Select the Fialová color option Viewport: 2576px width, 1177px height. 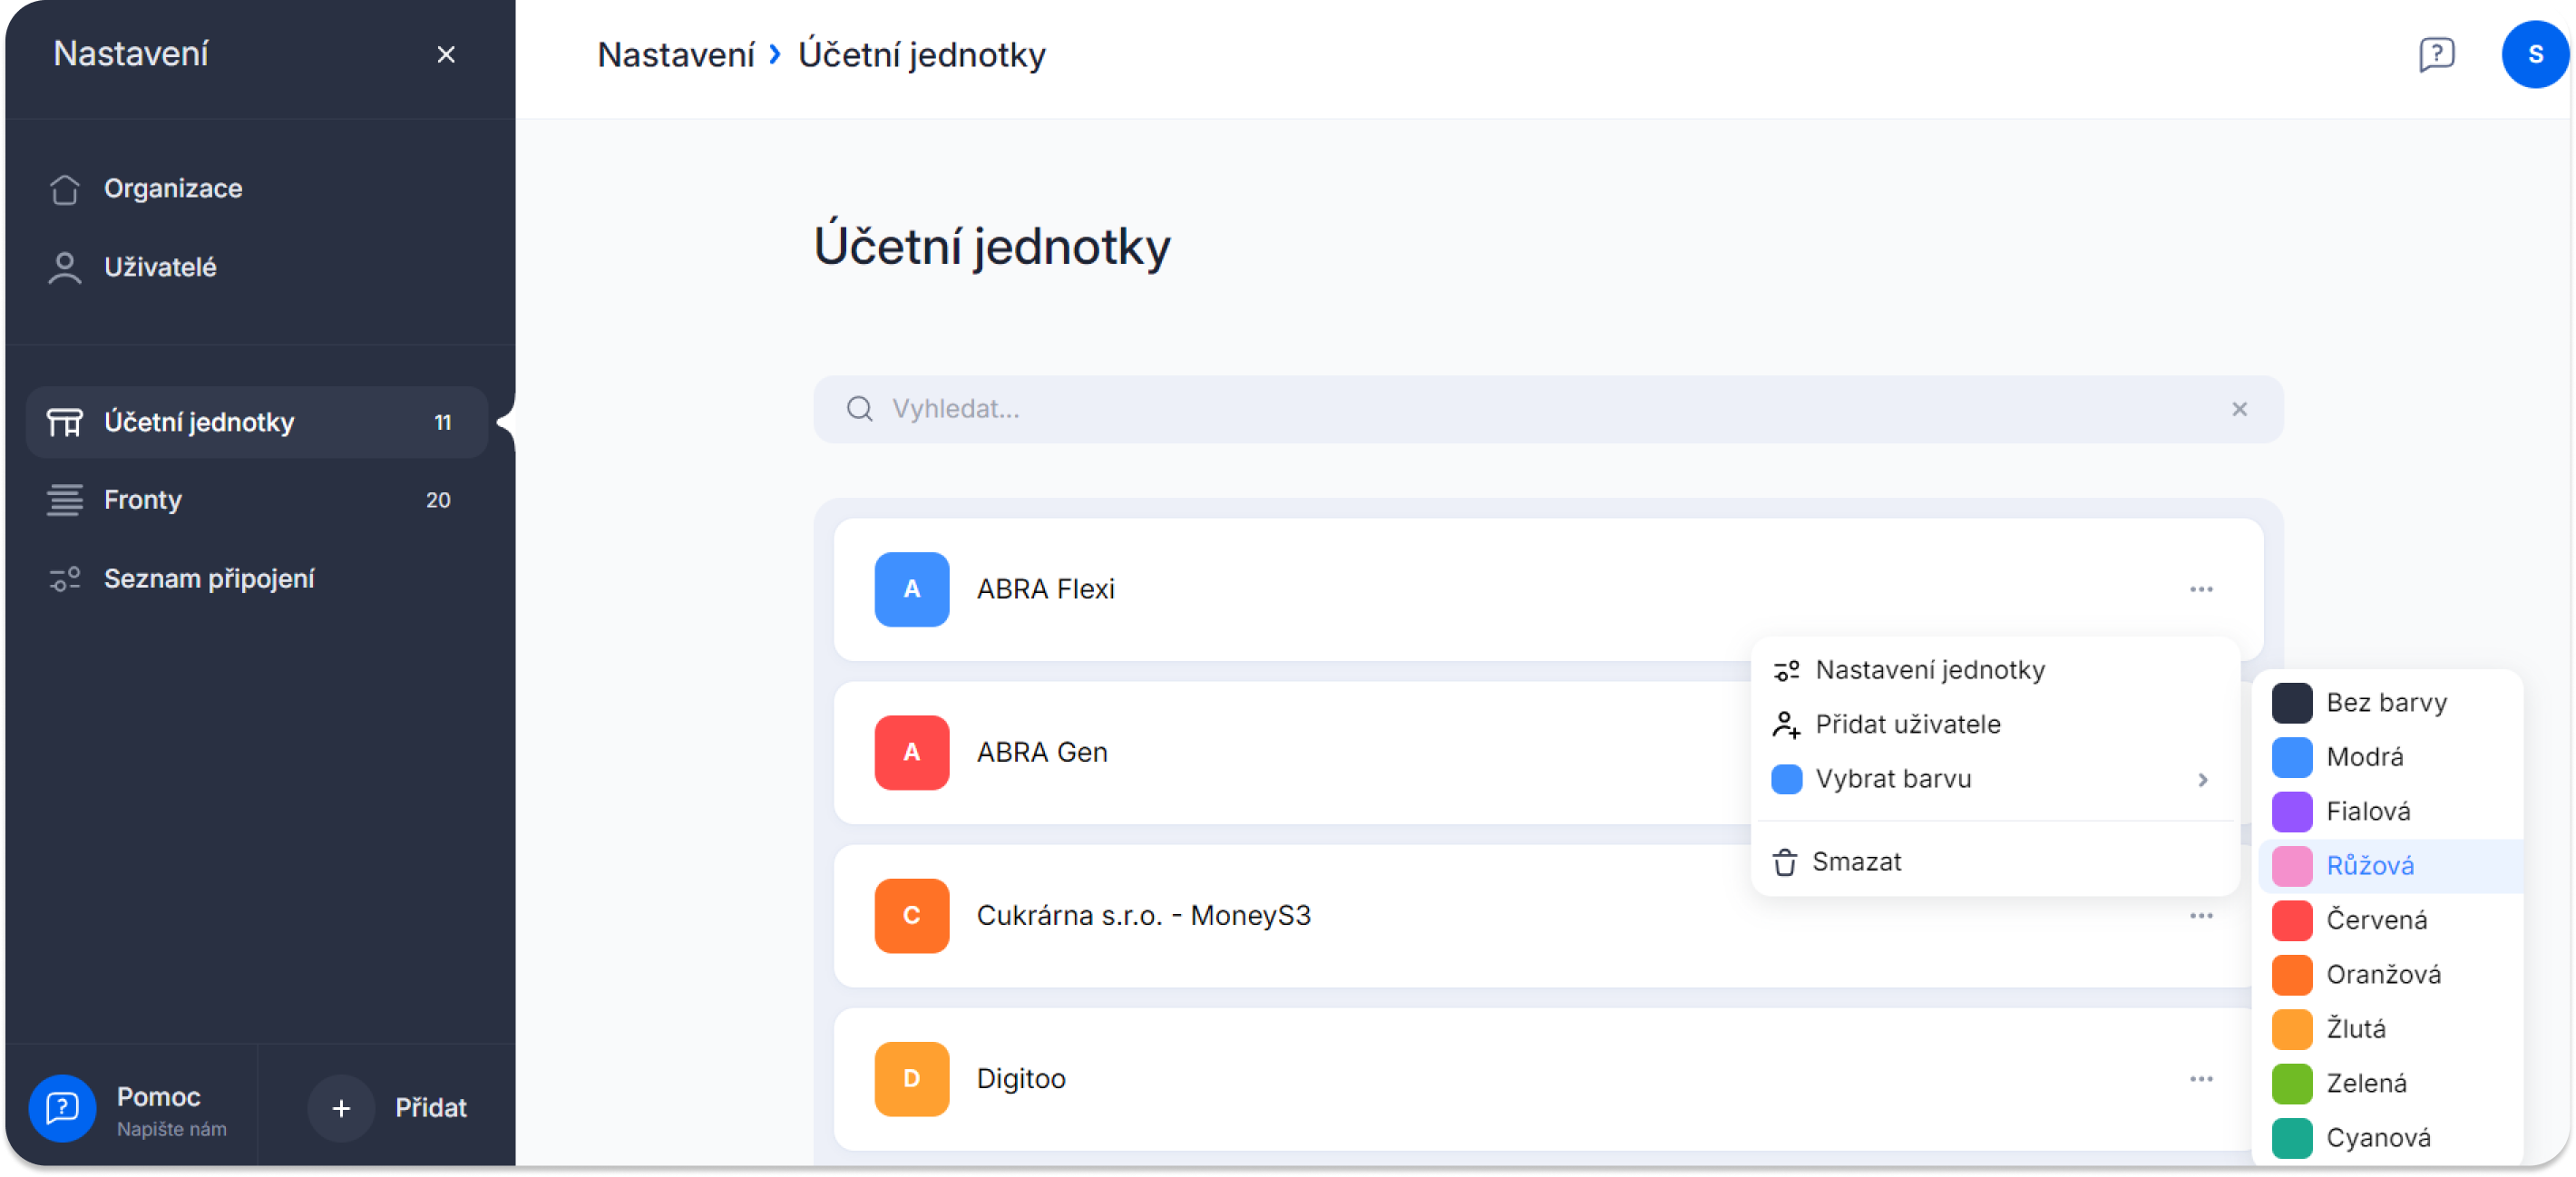[x=2390, y=811]
